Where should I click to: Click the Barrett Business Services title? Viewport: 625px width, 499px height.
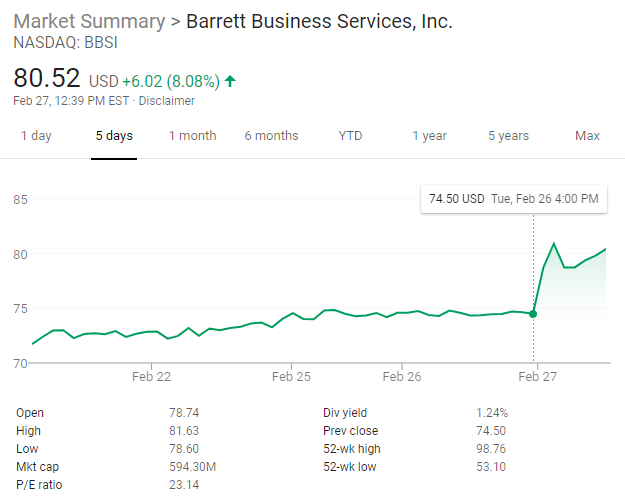click(320, 21)
